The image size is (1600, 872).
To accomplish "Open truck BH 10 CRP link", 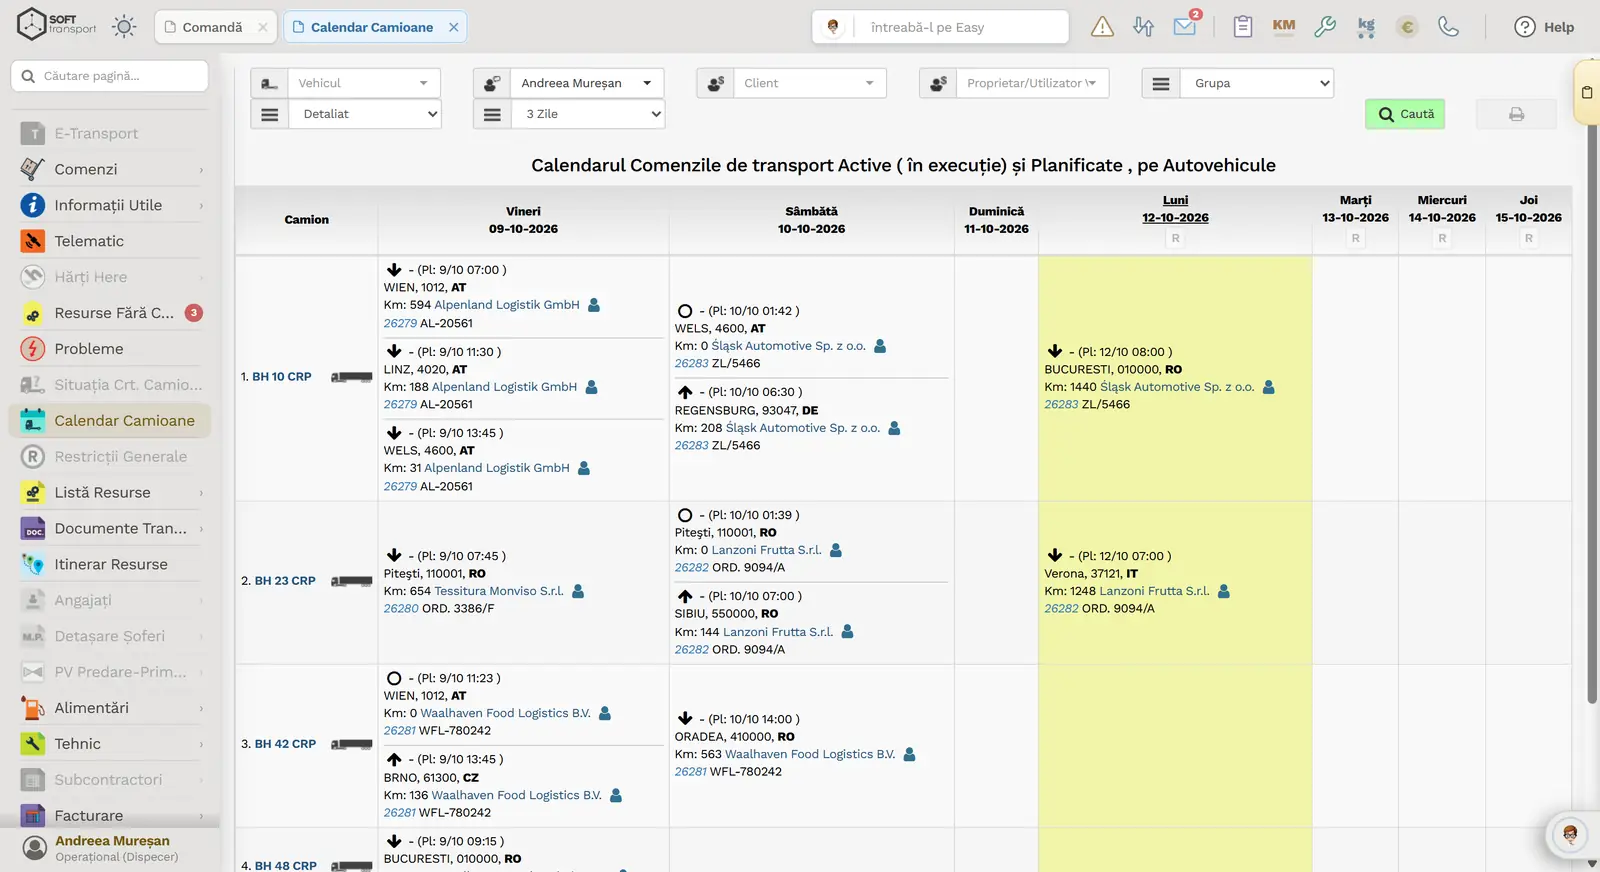I will [281, 377].
